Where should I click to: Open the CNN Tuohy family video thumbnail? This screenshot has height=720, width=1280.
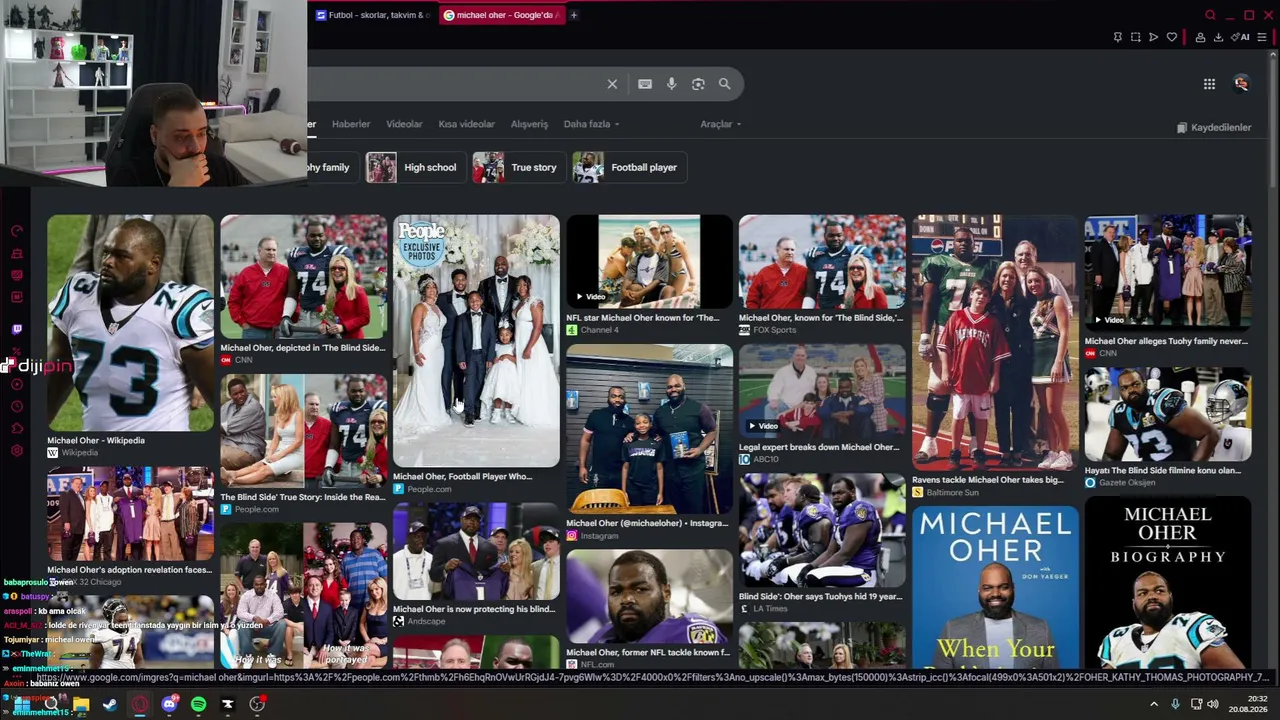click(1168, 273)
